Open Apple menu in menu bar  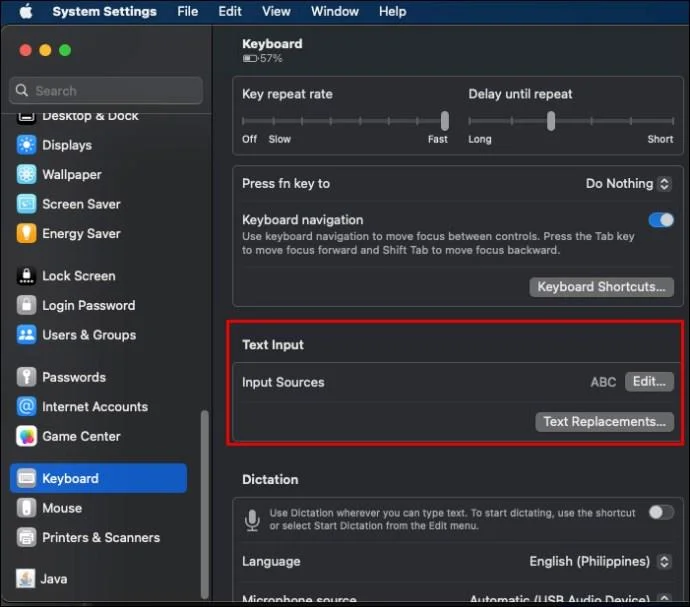26,11
